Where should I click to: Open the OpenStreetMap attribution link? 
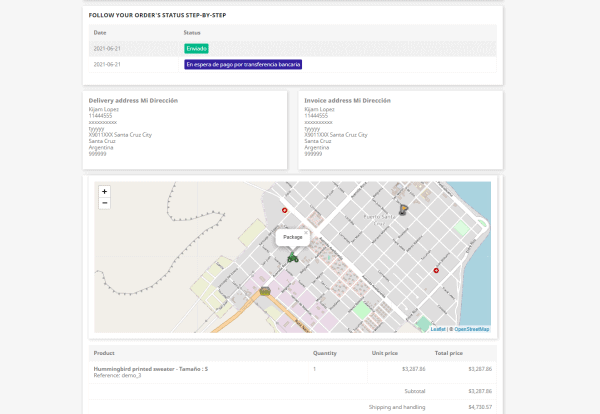[x=472, y=328]
